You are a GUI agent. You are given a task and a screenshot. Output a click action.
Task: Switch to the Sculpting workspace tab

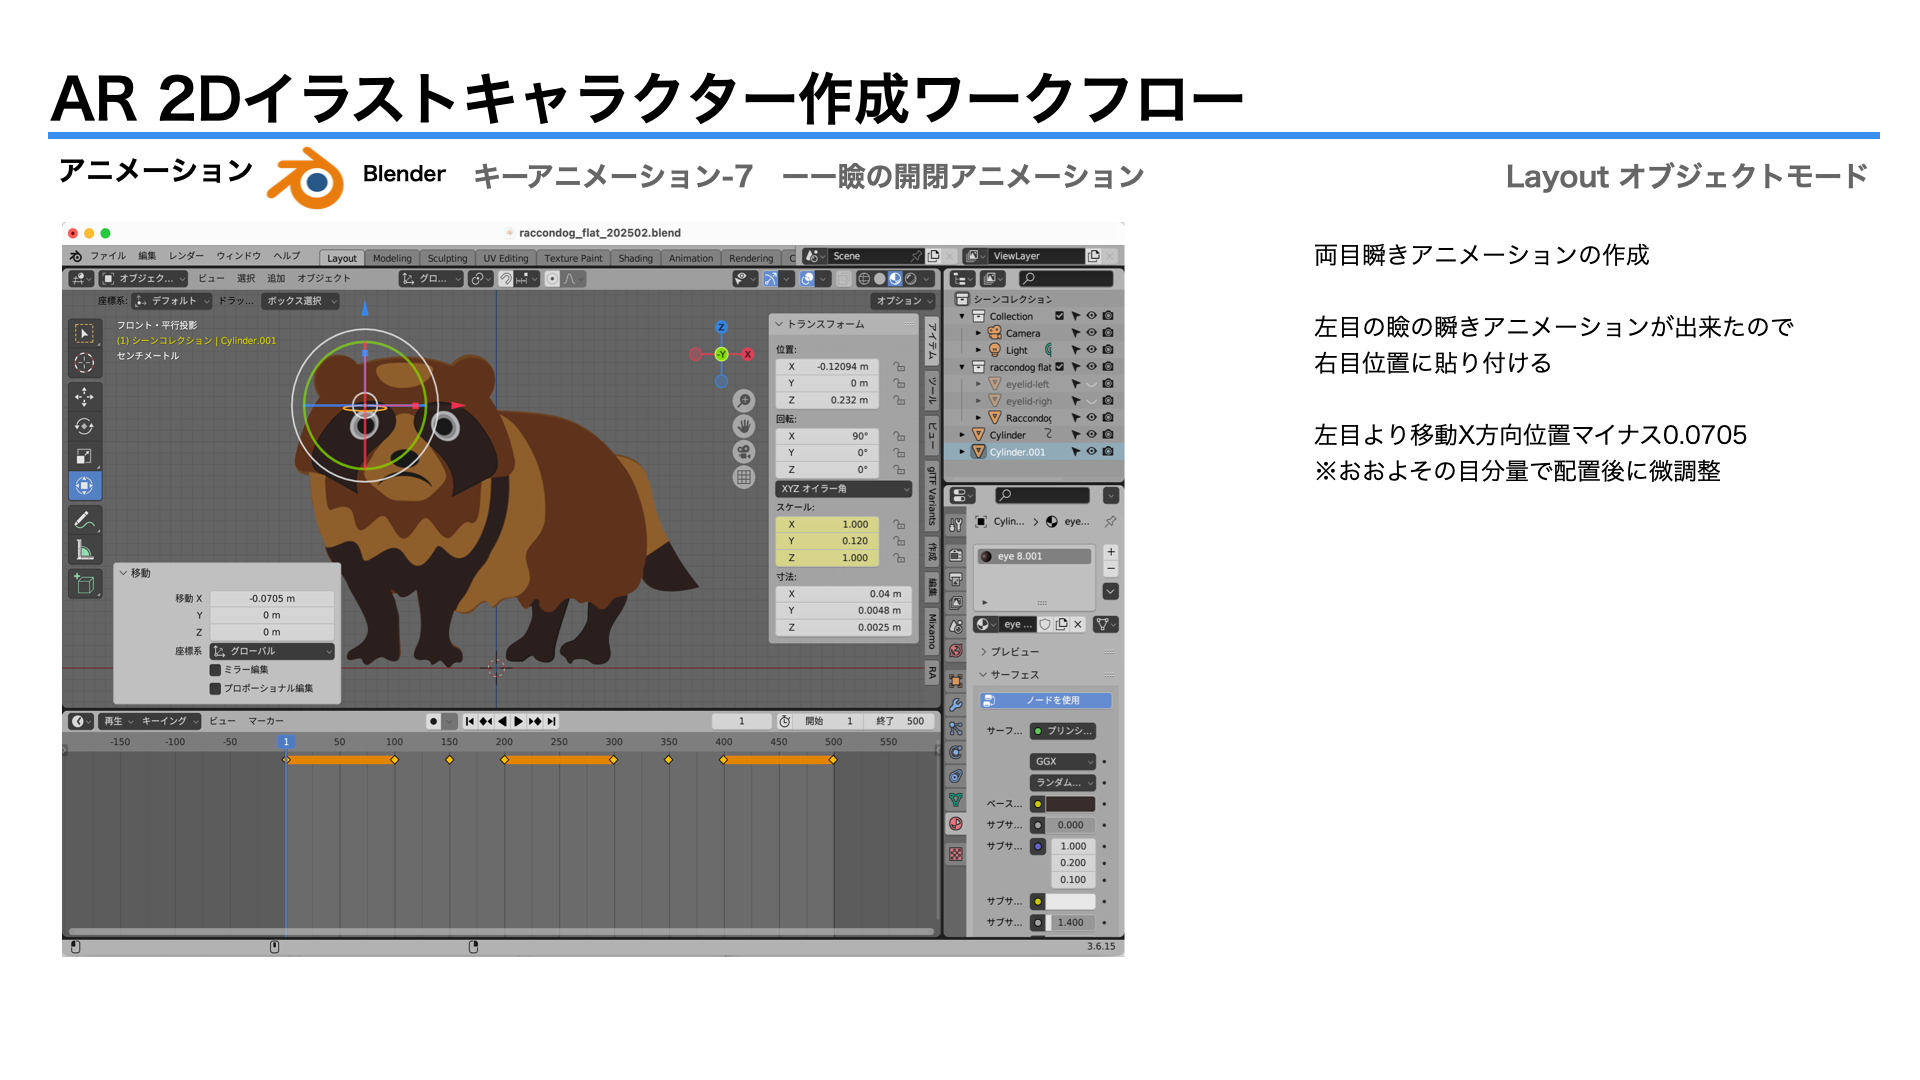[x=447, y=258]
